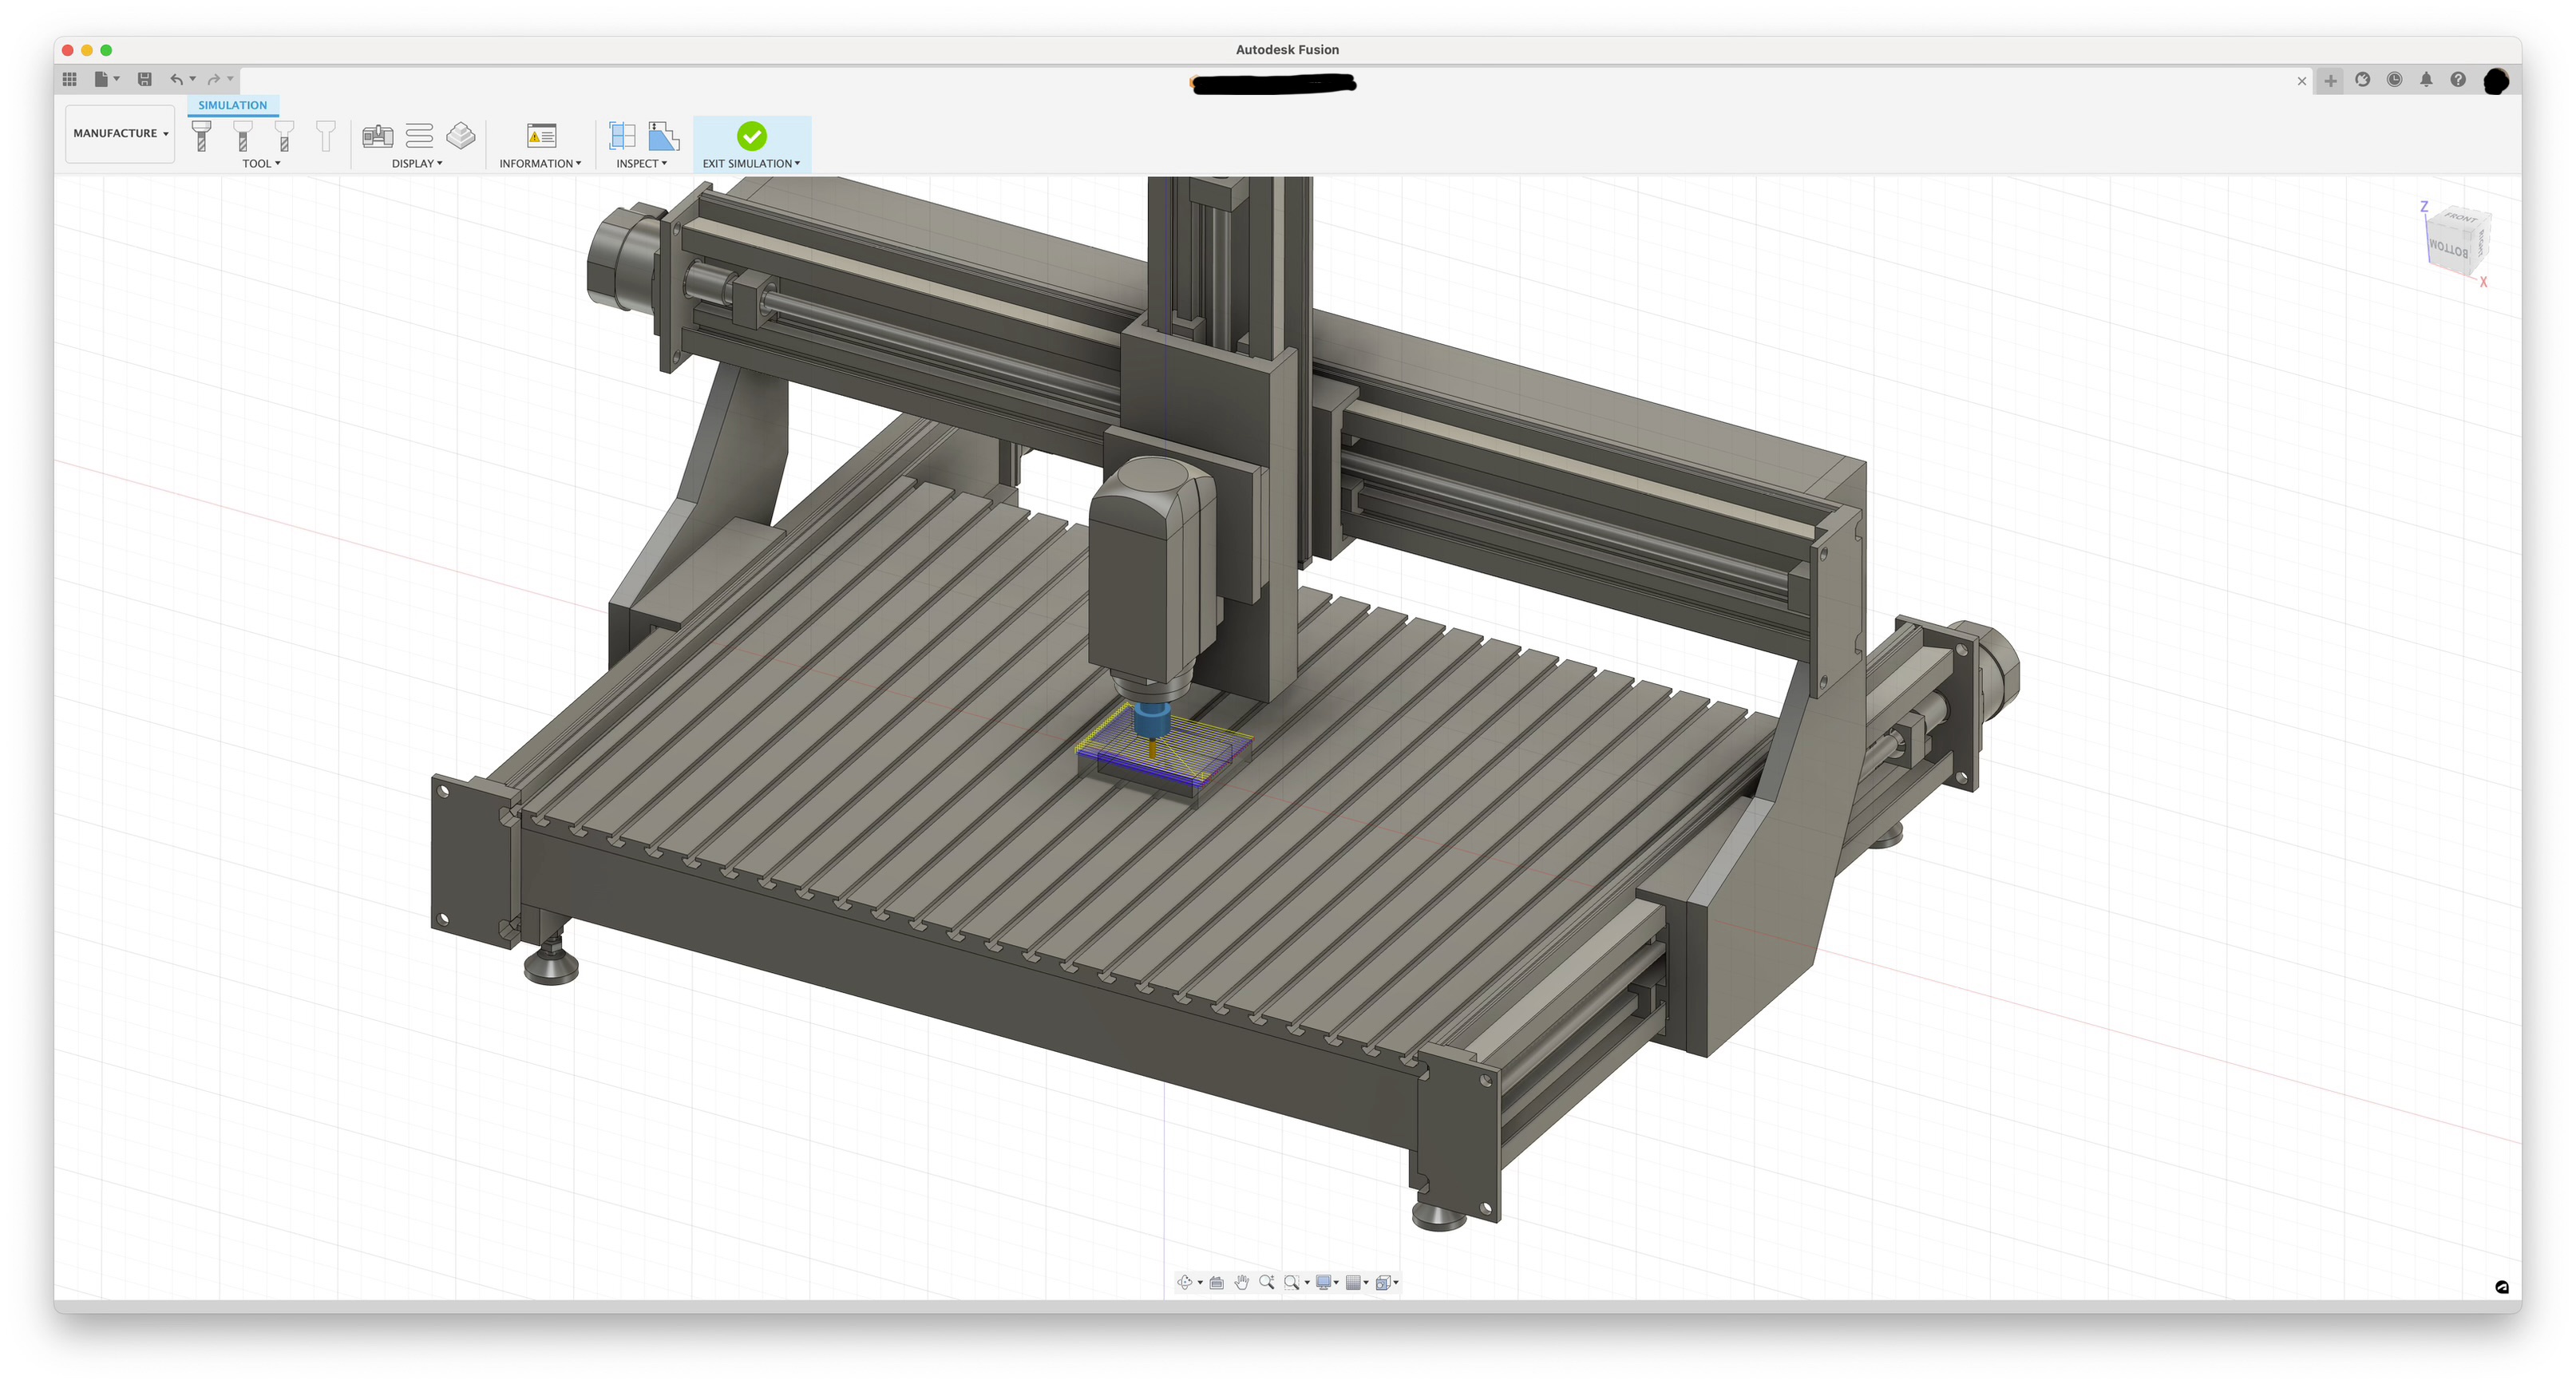Click the Save icon in the quick access toolbar

pos(144,80)
